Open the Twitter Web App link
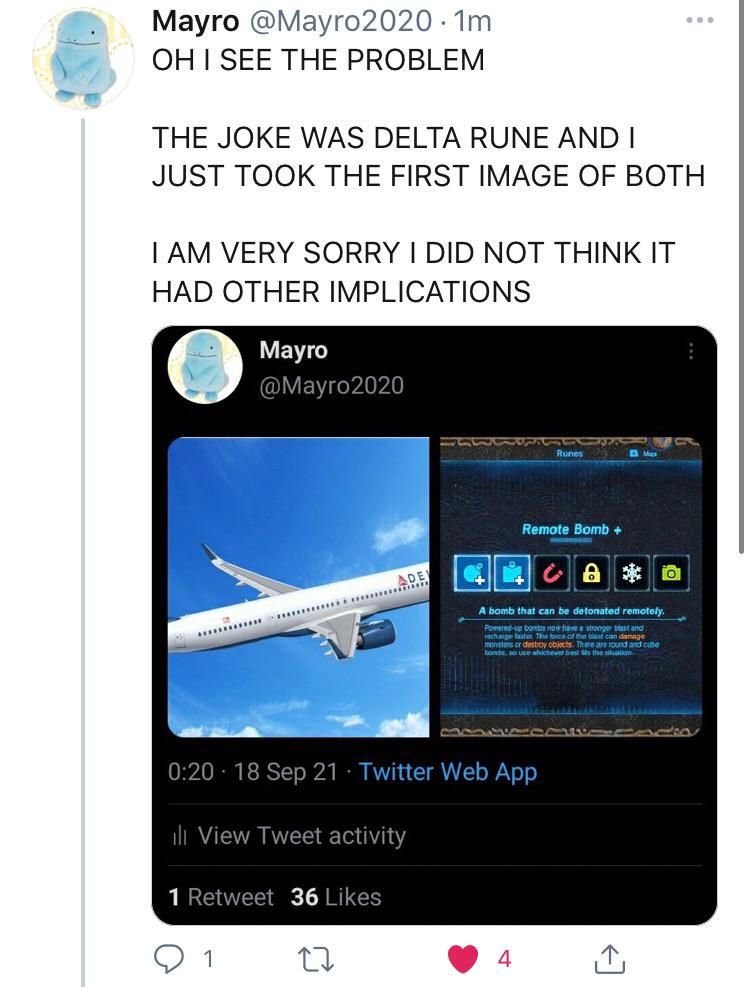The width and height of the screenshot is (750, 987). point(447,772)
